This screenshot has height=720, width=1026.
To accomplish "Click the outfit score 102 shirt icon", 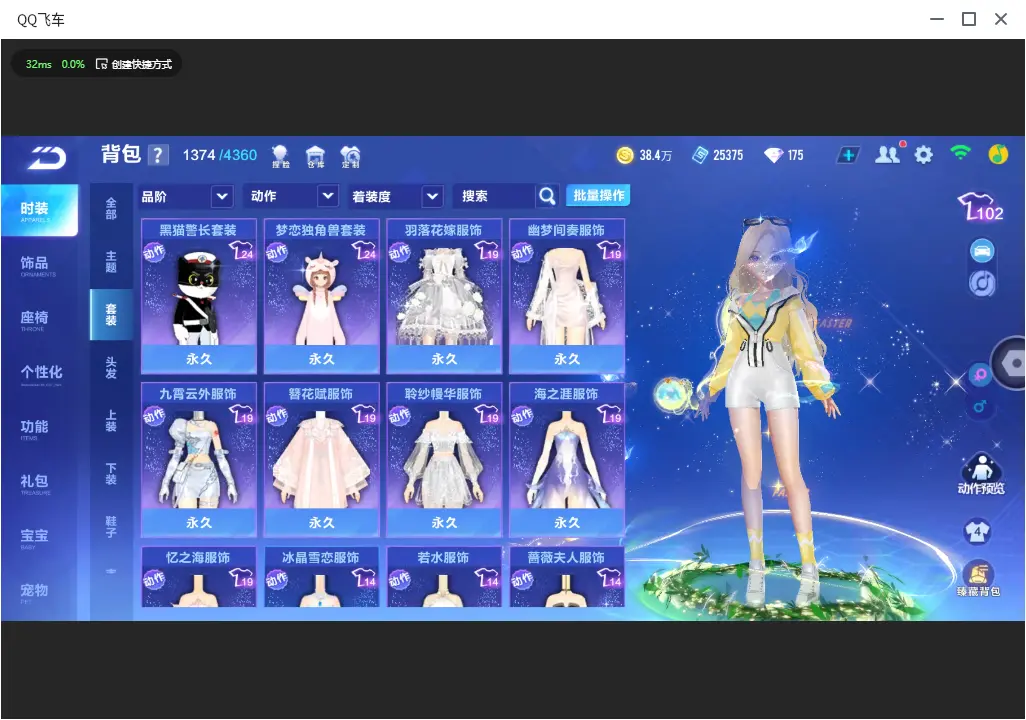I will 980,207.
